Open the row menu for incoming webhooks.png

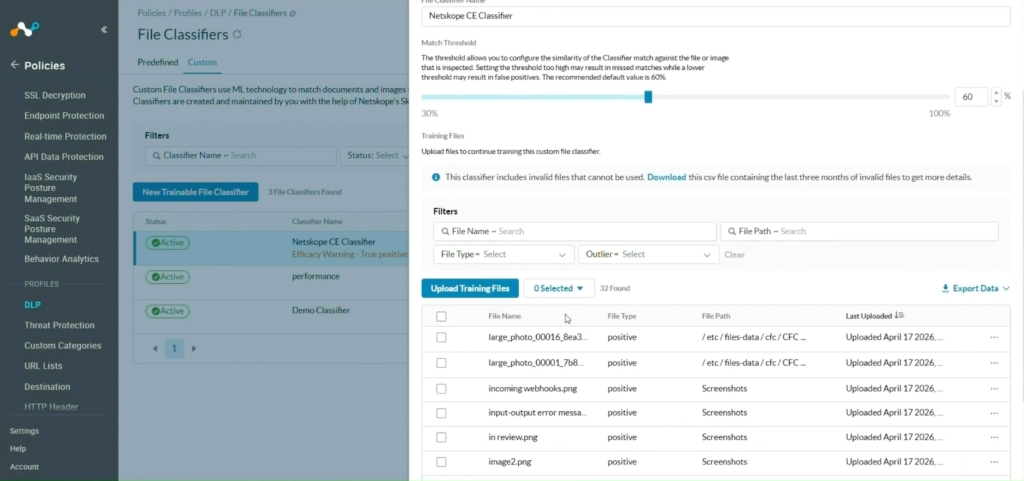(994, 388)
